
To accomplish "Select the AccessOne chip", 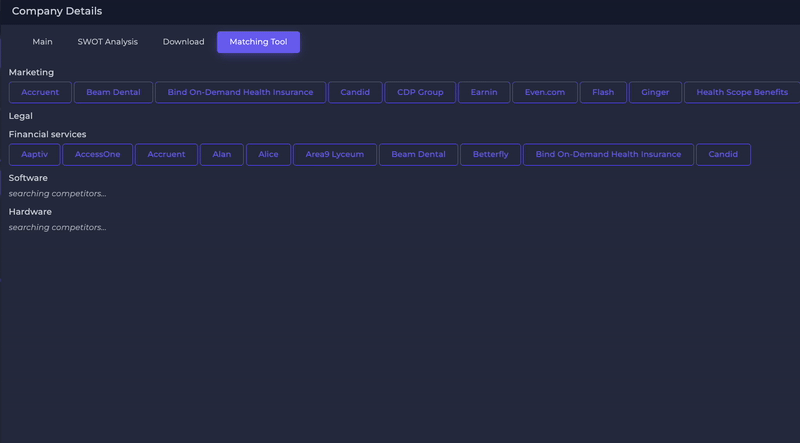I will tap(97, 154).
